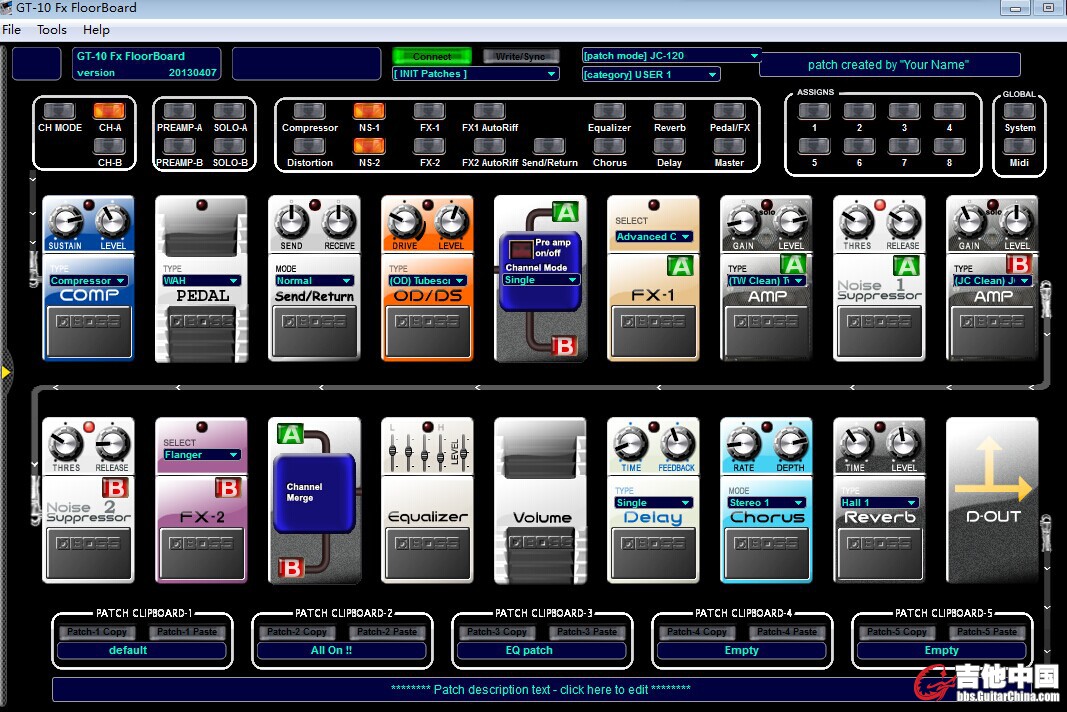Toggle the FX1 AutoRiff switch

pyautogui.click(x=489, y=112)
